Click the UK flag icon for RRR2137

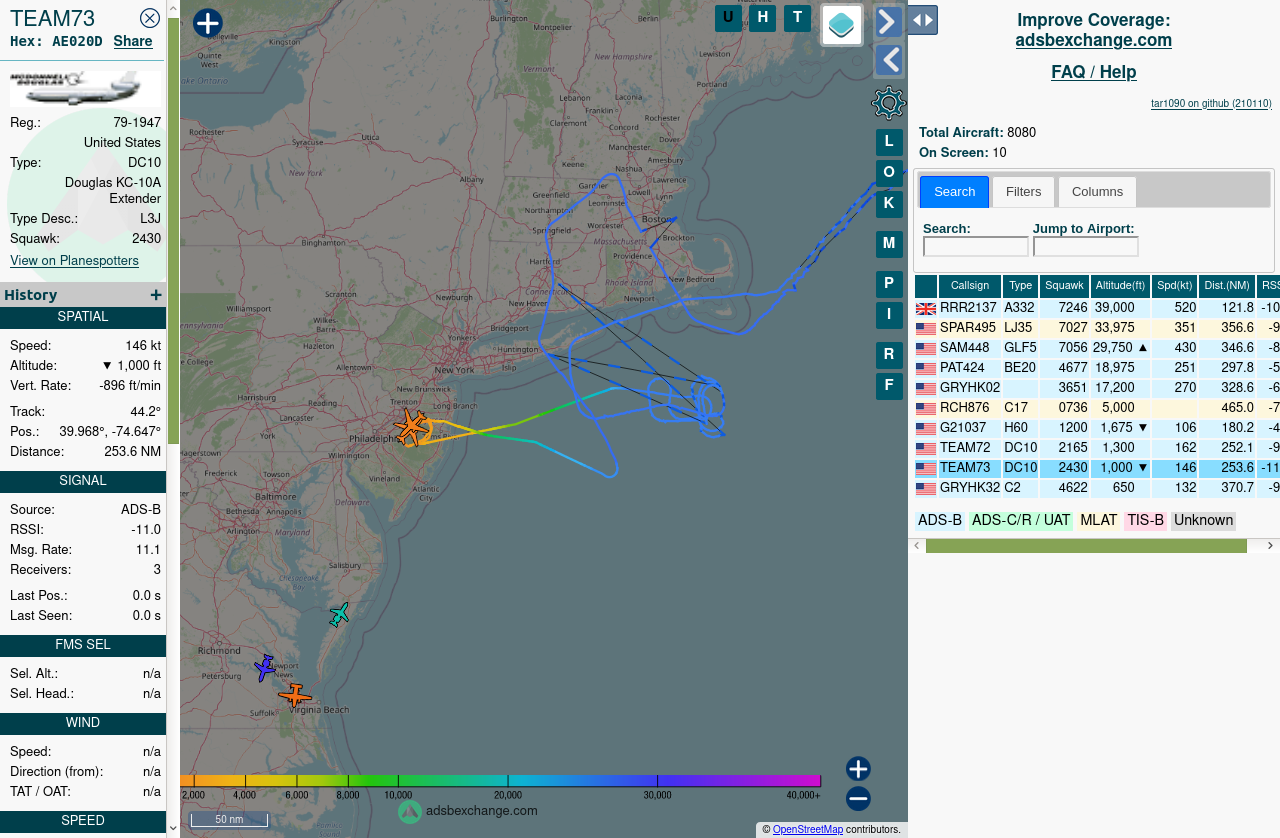point(926,309)
